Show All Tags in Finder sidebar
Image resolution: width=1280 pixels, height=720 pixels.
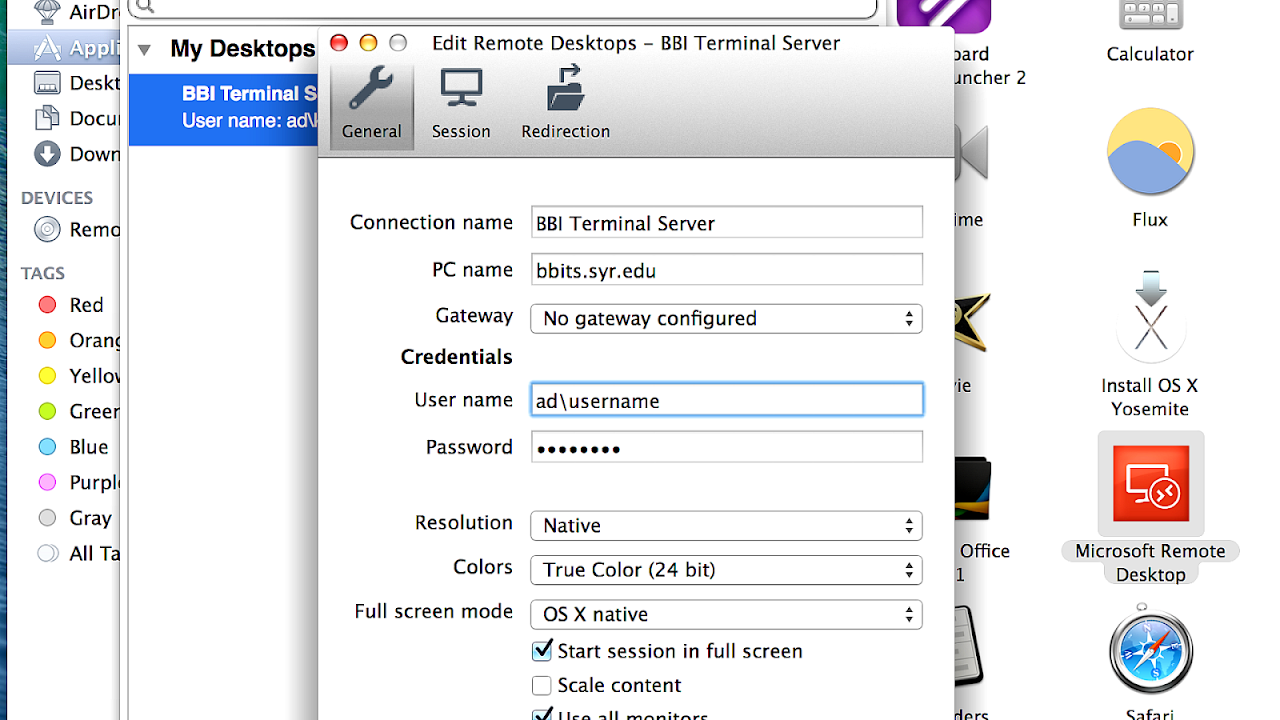tap(78, 553)
